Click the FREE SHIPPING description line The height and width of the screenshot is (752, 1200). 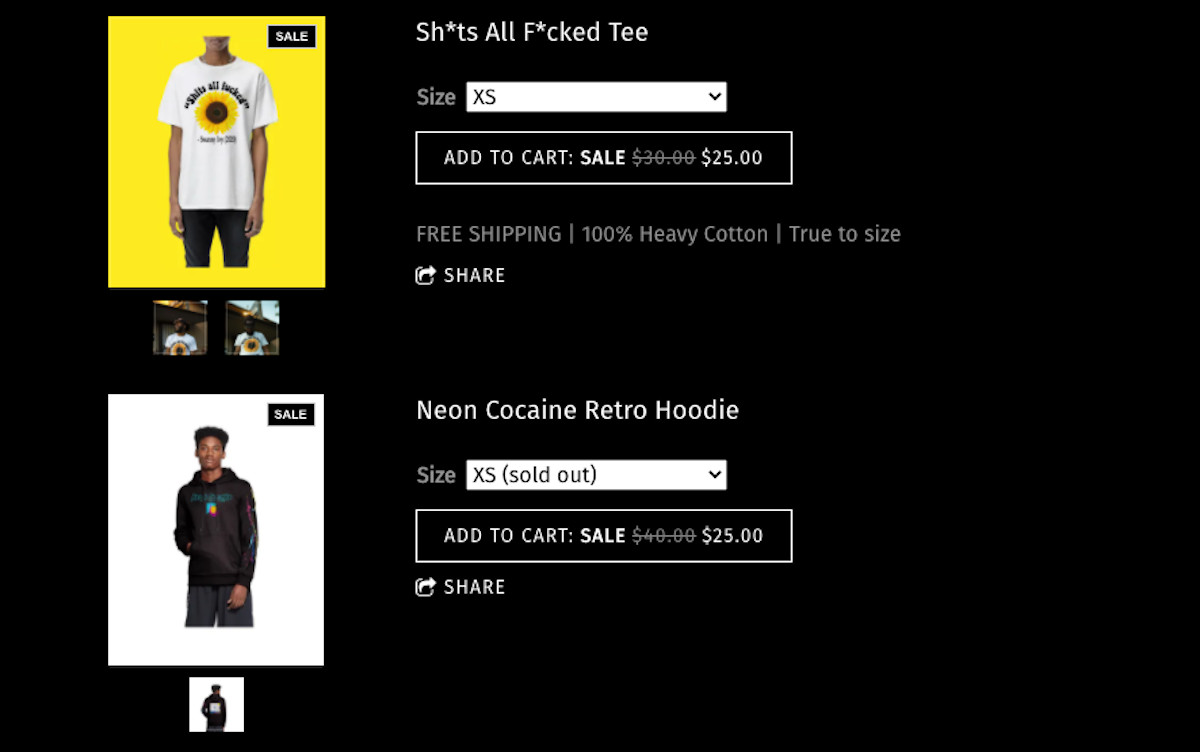click(658, 234)
